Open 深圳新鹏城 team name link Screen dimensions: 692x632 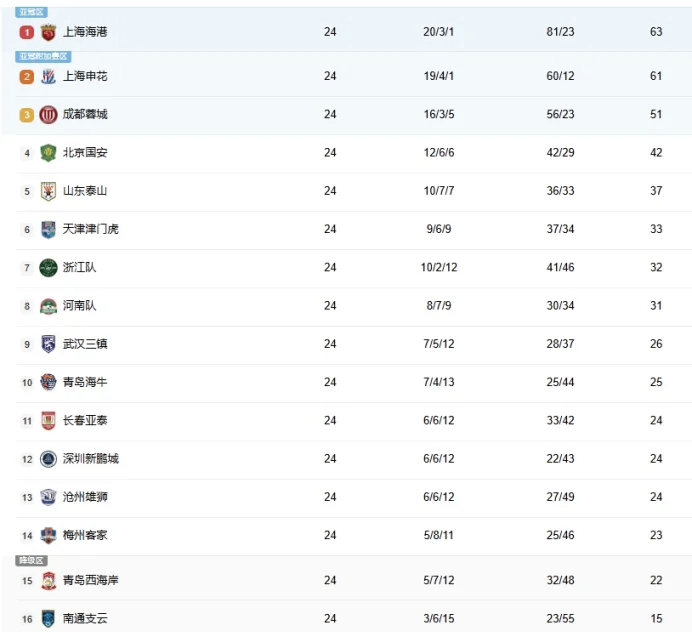click(x=90, y=459)
